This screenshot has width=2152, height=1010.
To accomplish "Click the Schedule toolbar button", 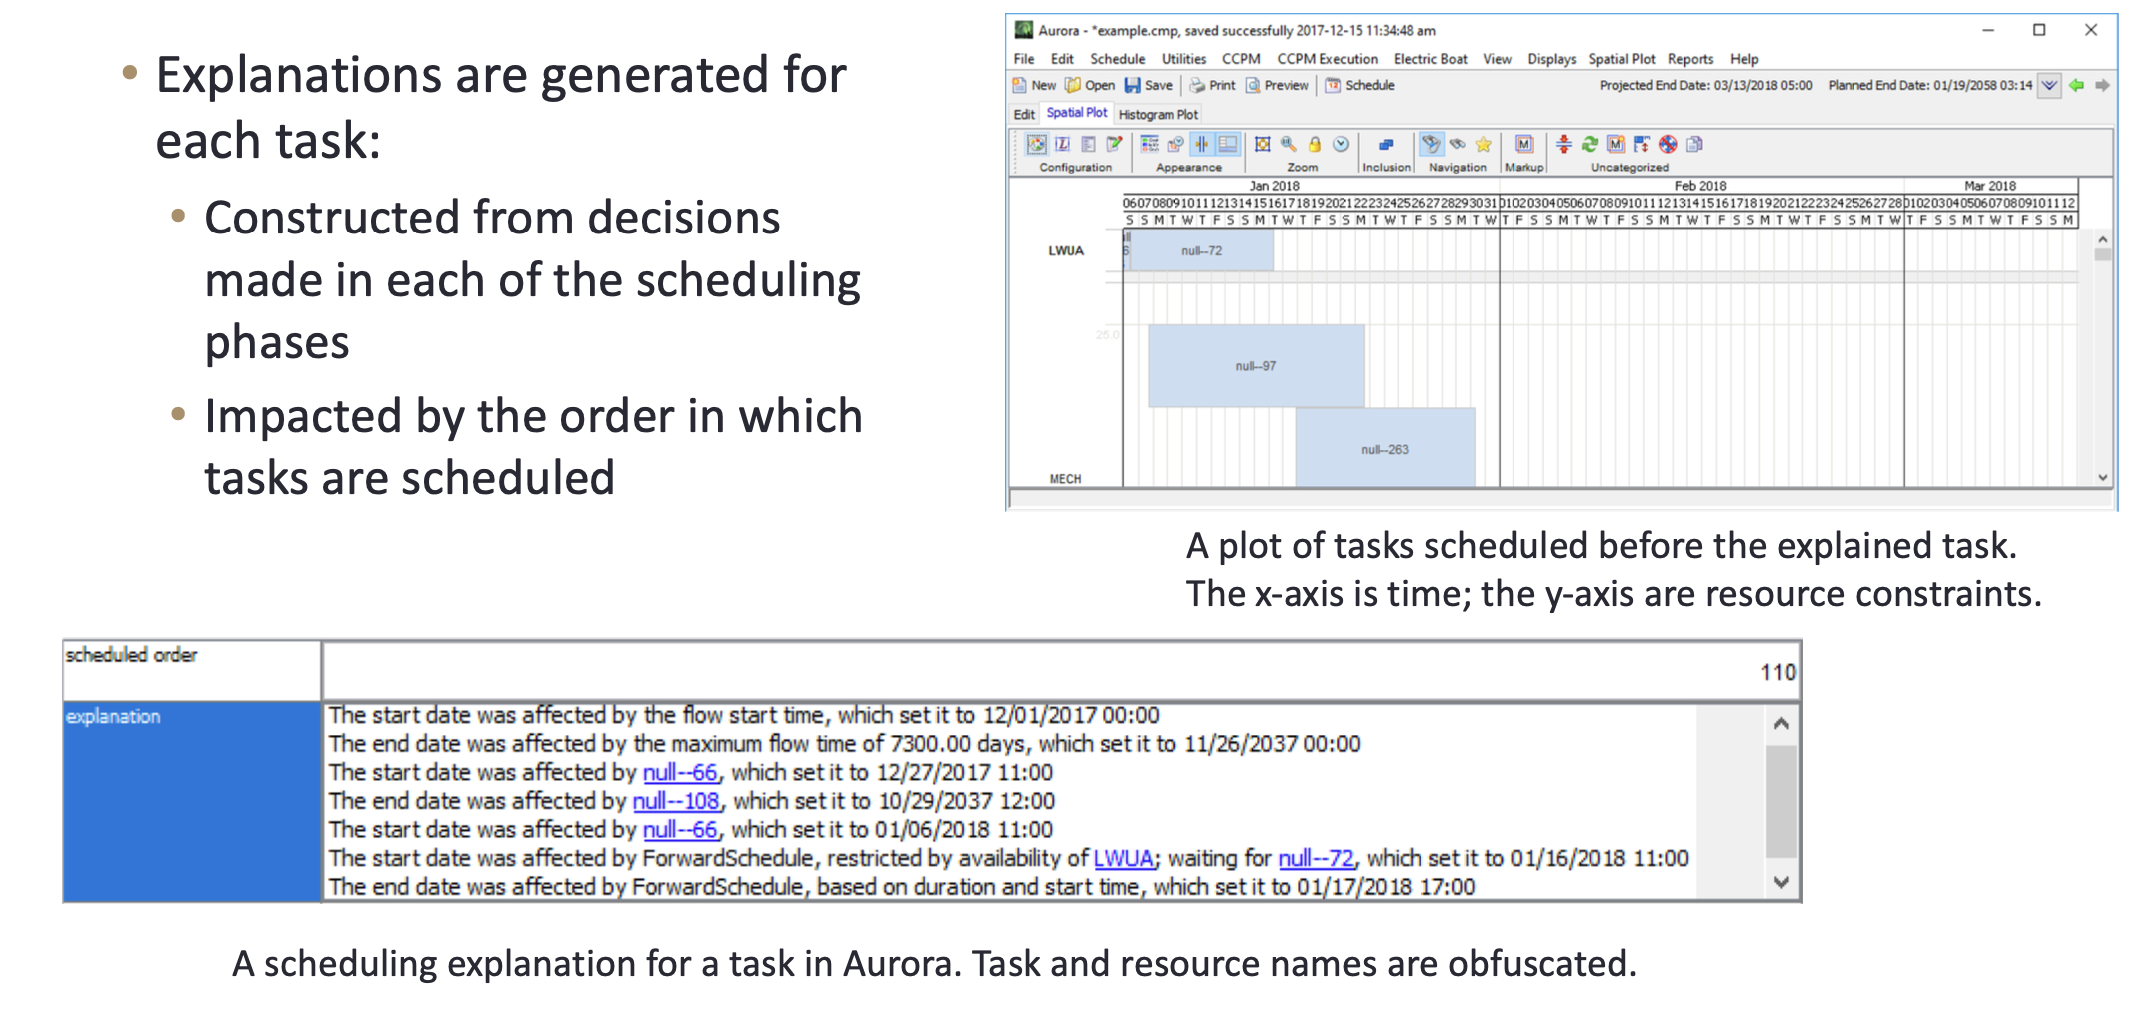I will [1360, 86].
